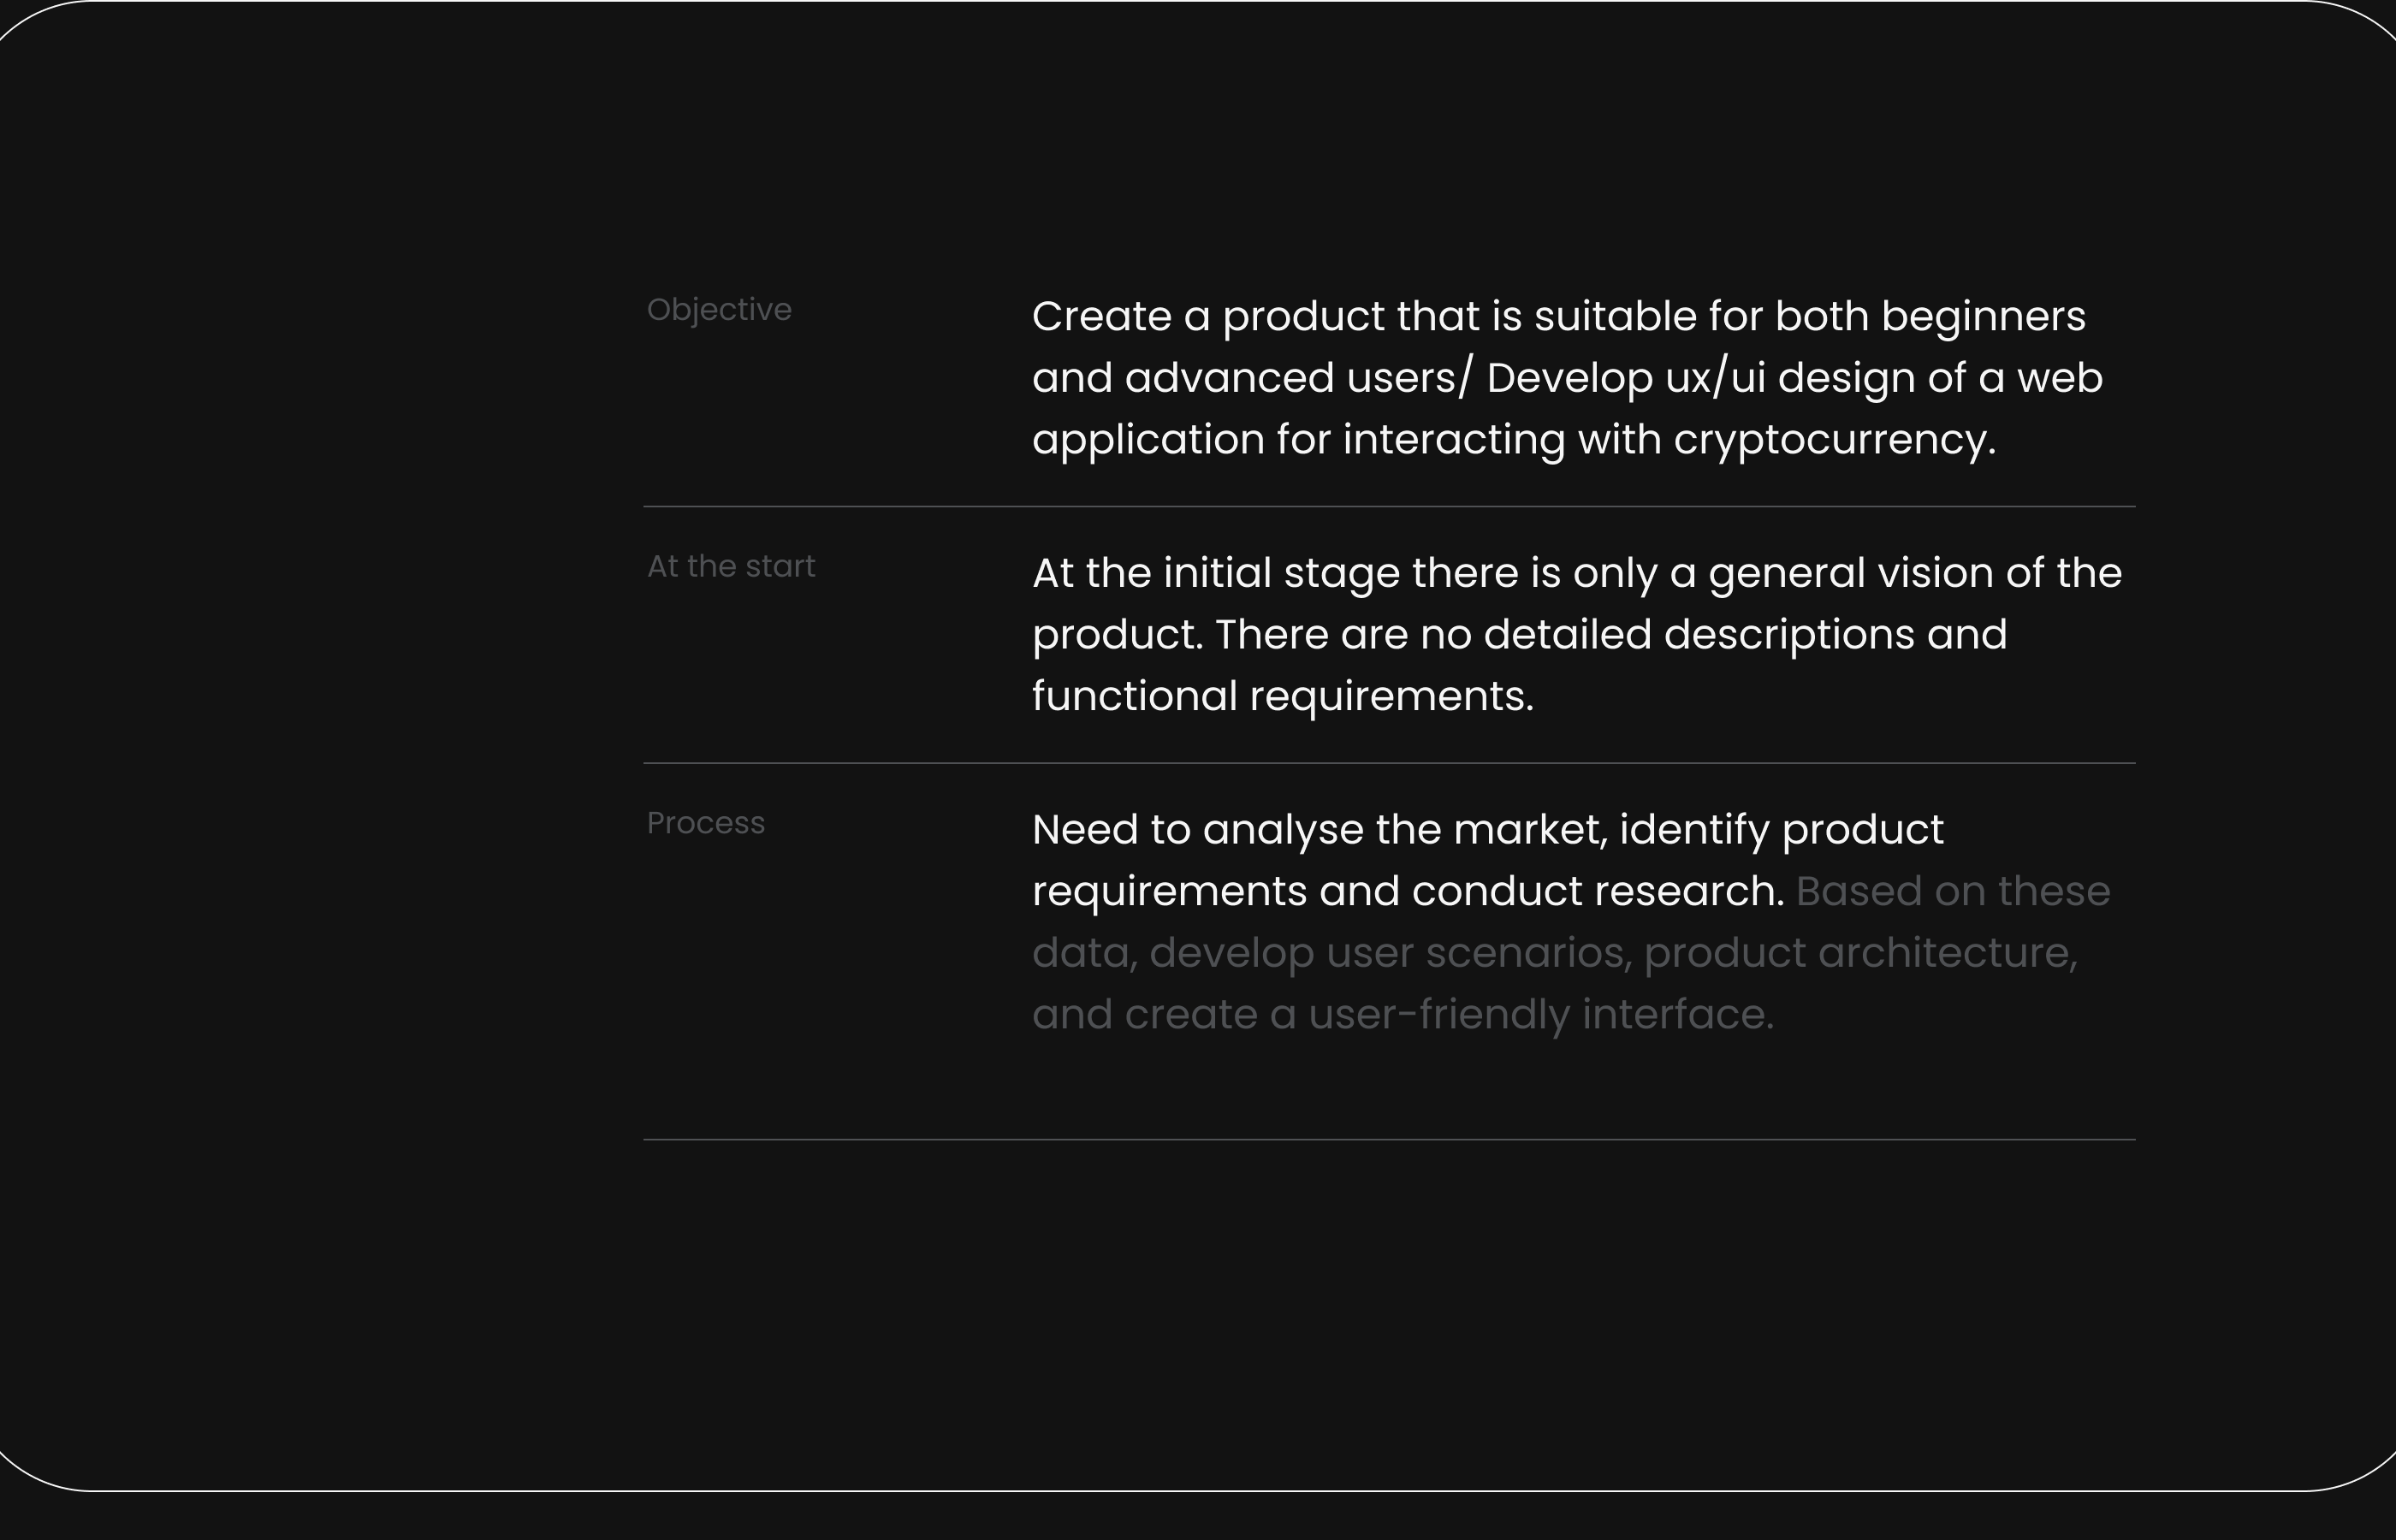Click the Objective section label
The image size is (2396, 1540).
[x=719, y=310]
